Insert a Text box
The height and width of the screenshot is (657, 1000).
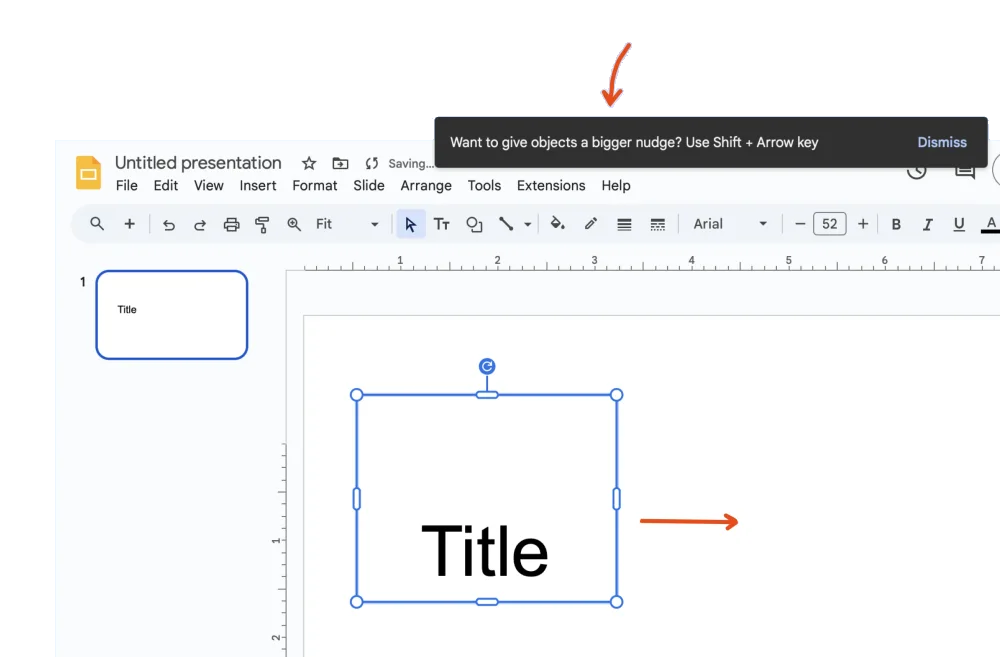tap(441, 225)
